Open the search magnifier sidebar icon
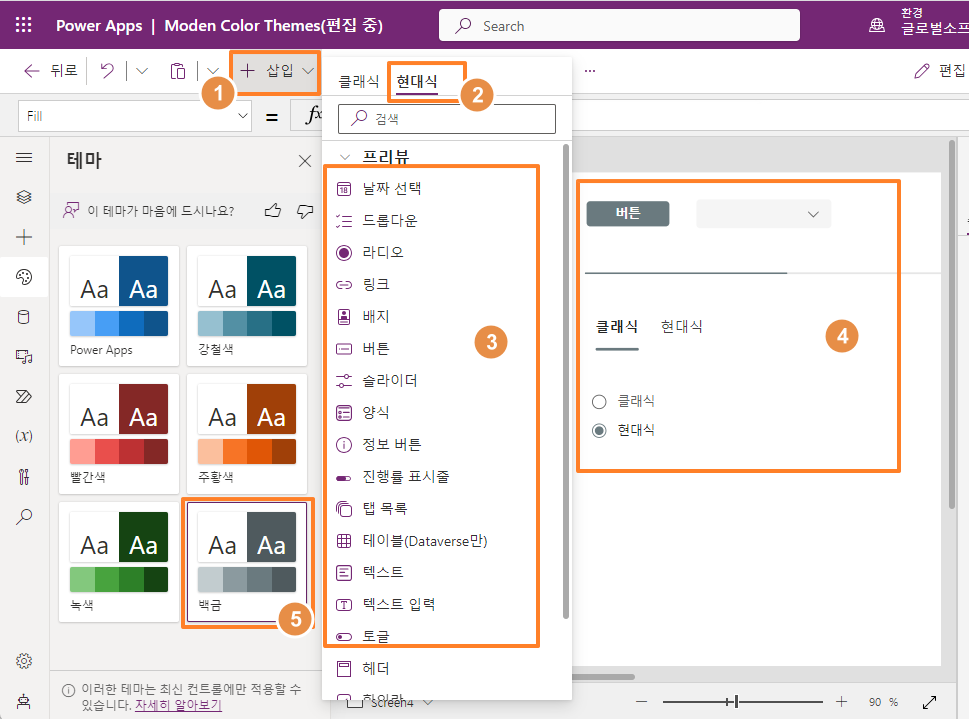The width and height of the screenshot is (969, 719). coord(24,517)
